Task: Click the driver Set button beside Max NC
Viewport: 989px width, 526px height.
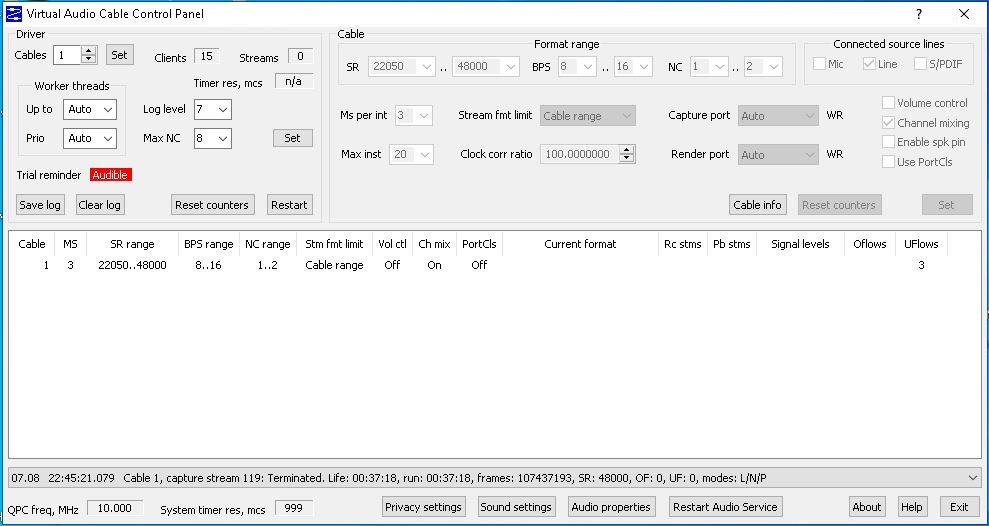Action: [x=293, y=138]
